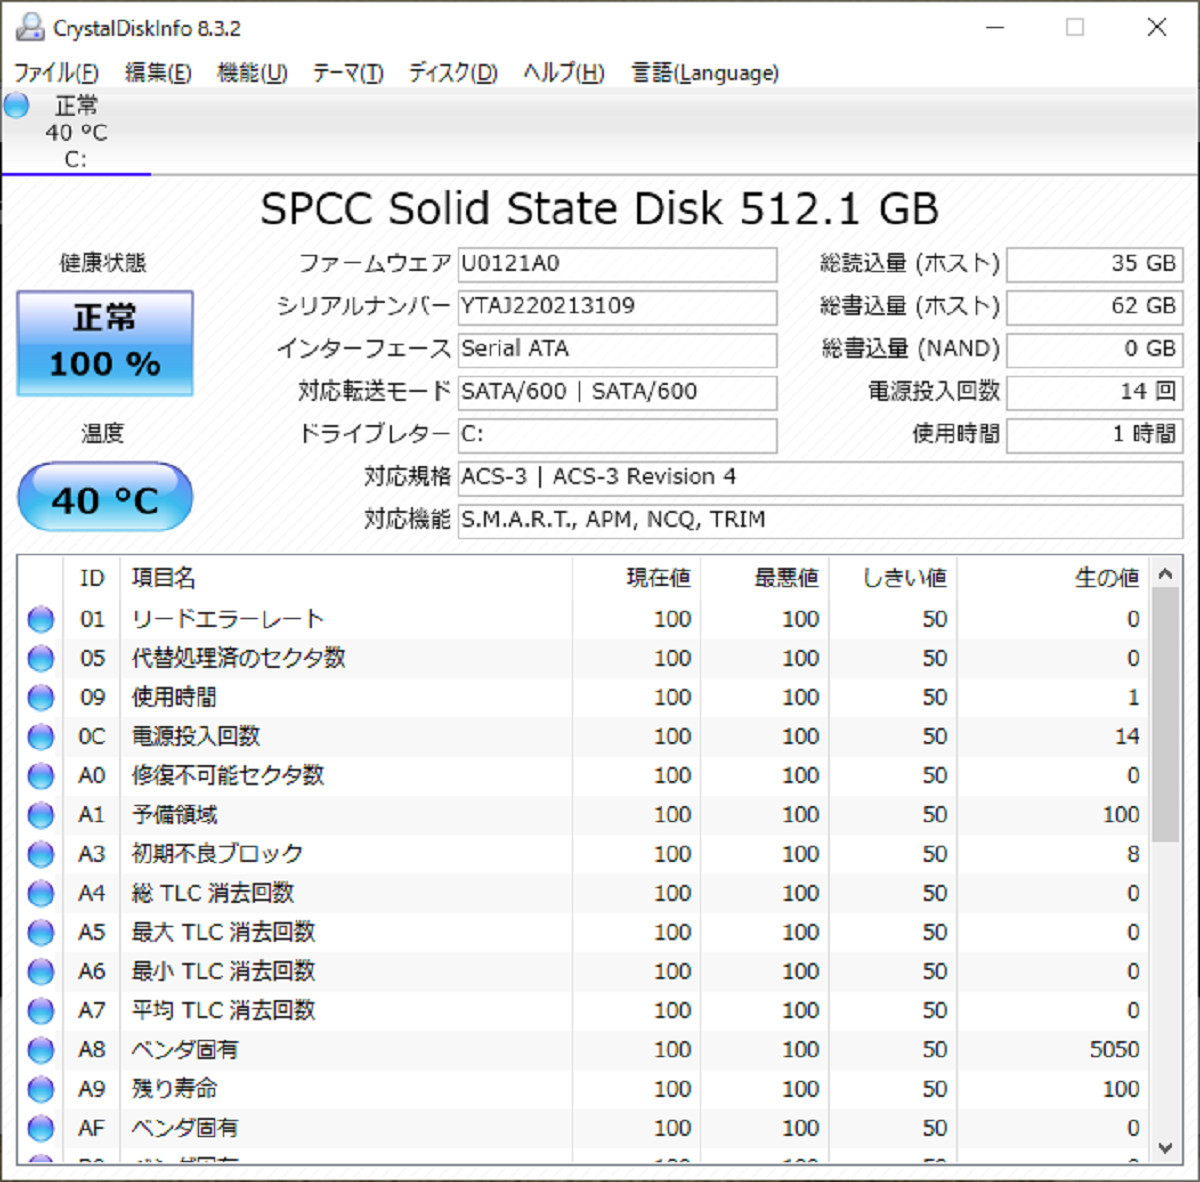
Task: Click raw value 5050 in row A8
Action: tap(1114, 1050)
